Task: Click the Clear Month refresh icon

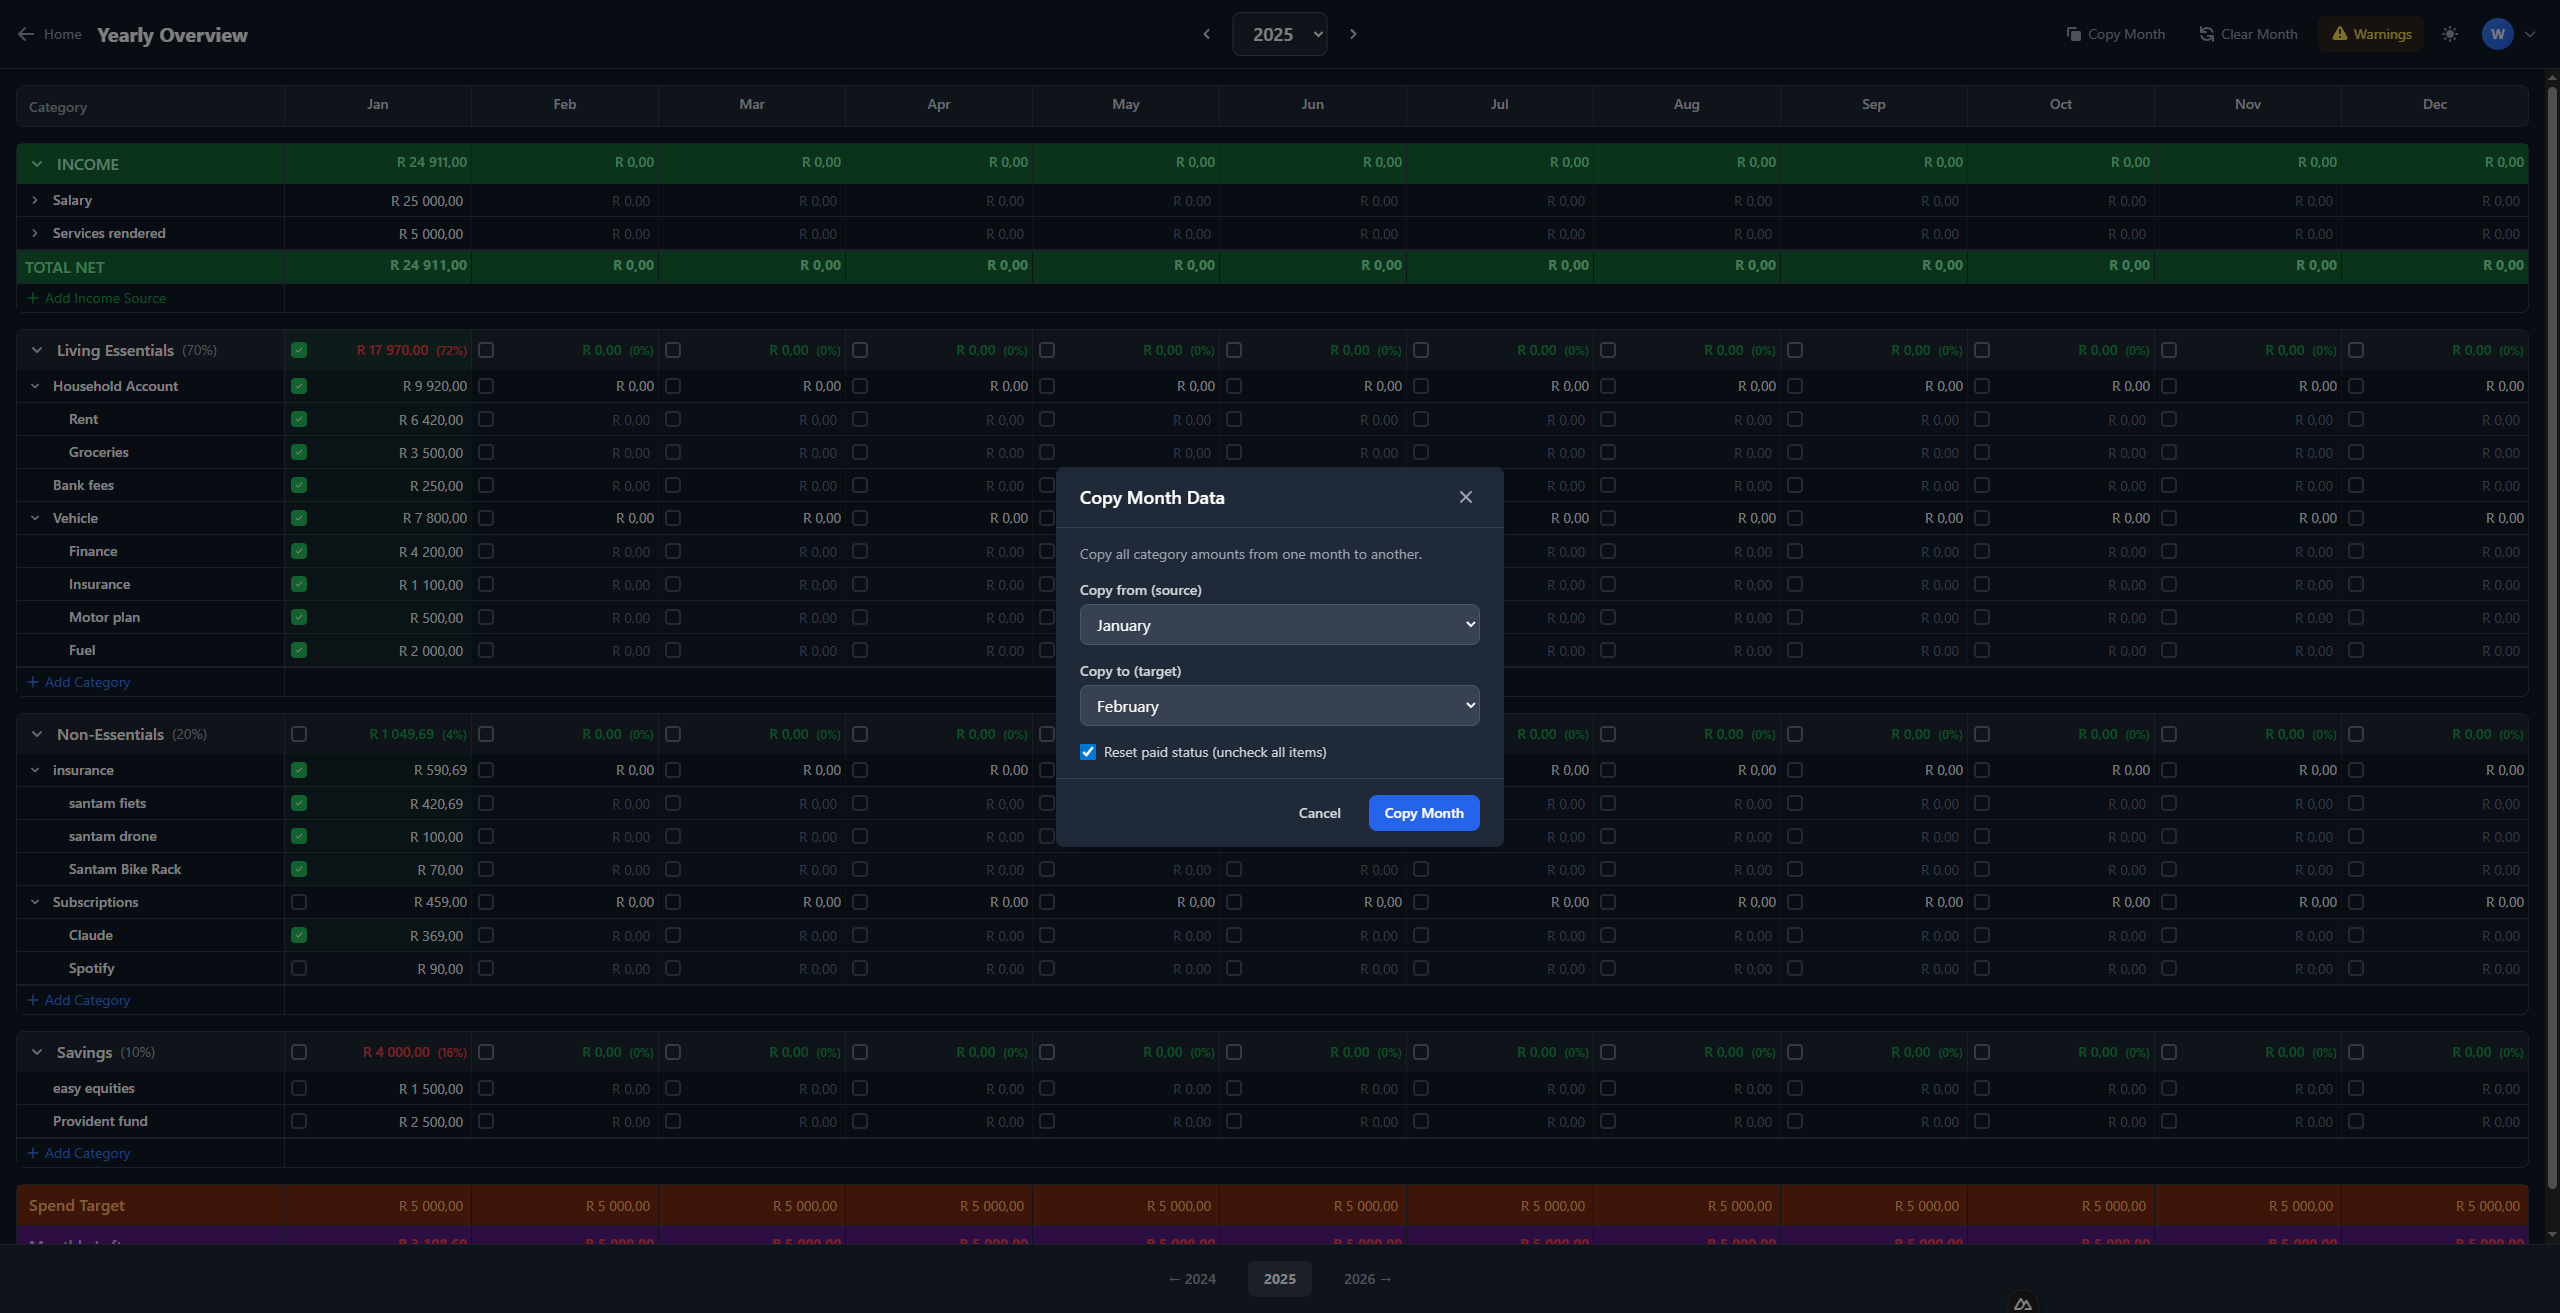Action: pyautogui.click(x=2206, y=34)
